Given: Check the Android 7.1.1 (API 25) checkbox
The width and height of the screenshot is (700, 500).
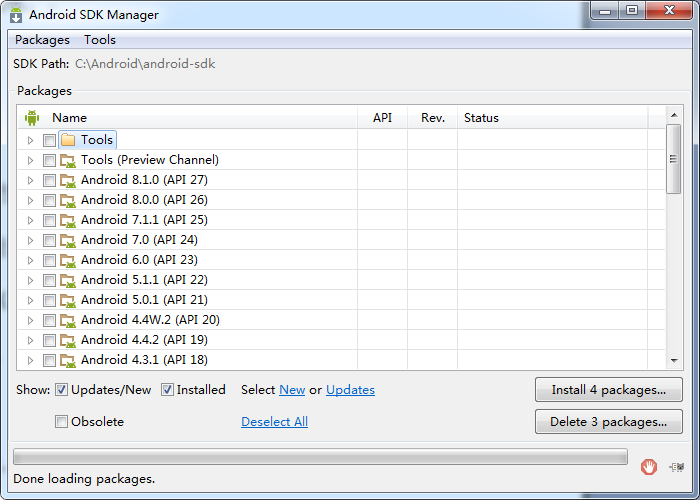Looking at the screenshot, I should (49, 221).
